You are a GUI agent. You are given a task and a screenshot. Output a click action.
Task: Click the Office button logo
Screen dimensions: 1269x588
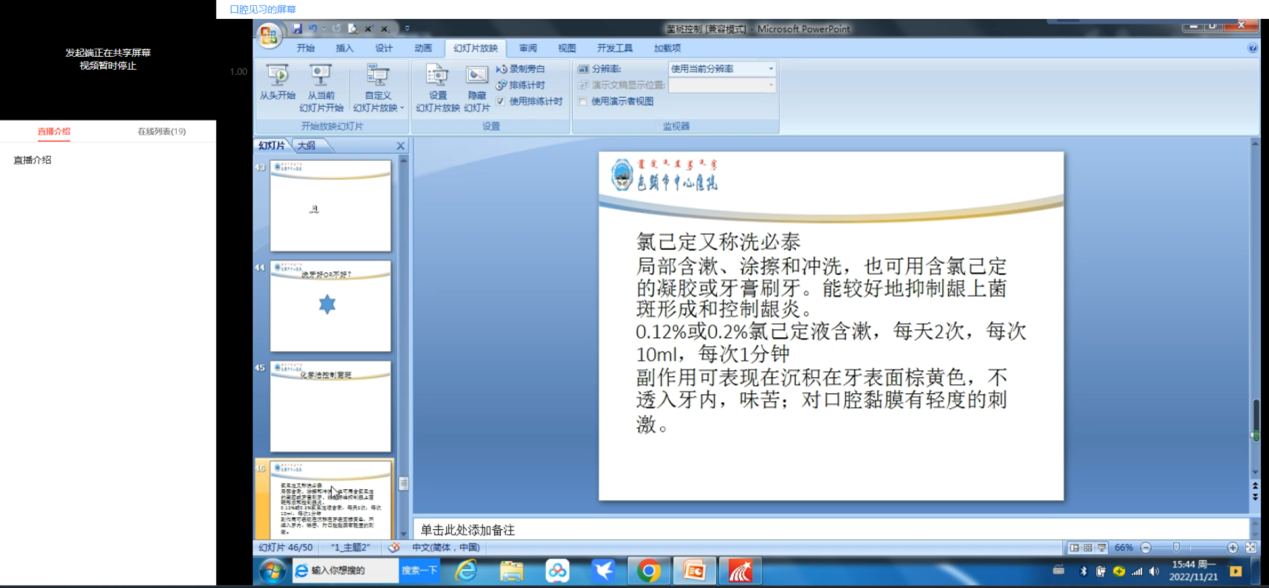pyautogui.click(x=268, y=35)
